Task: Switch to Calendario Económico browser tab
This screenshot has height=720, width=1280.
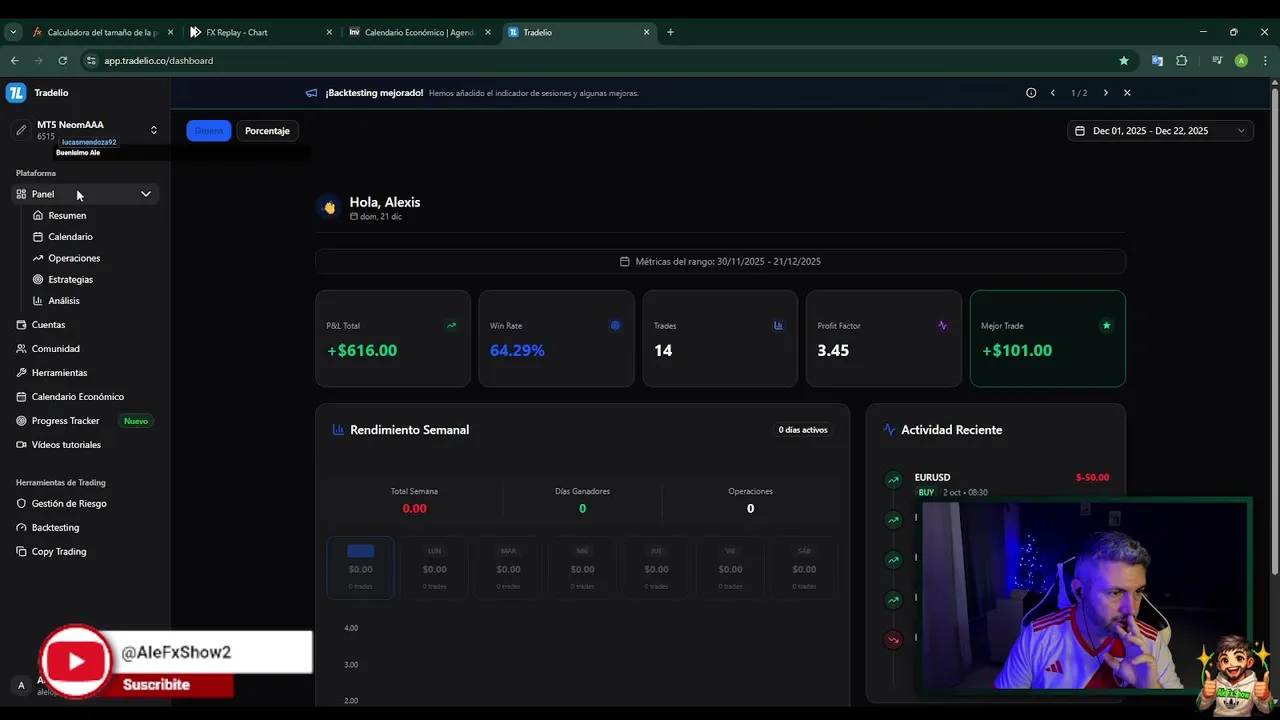Action: [420, 32]
